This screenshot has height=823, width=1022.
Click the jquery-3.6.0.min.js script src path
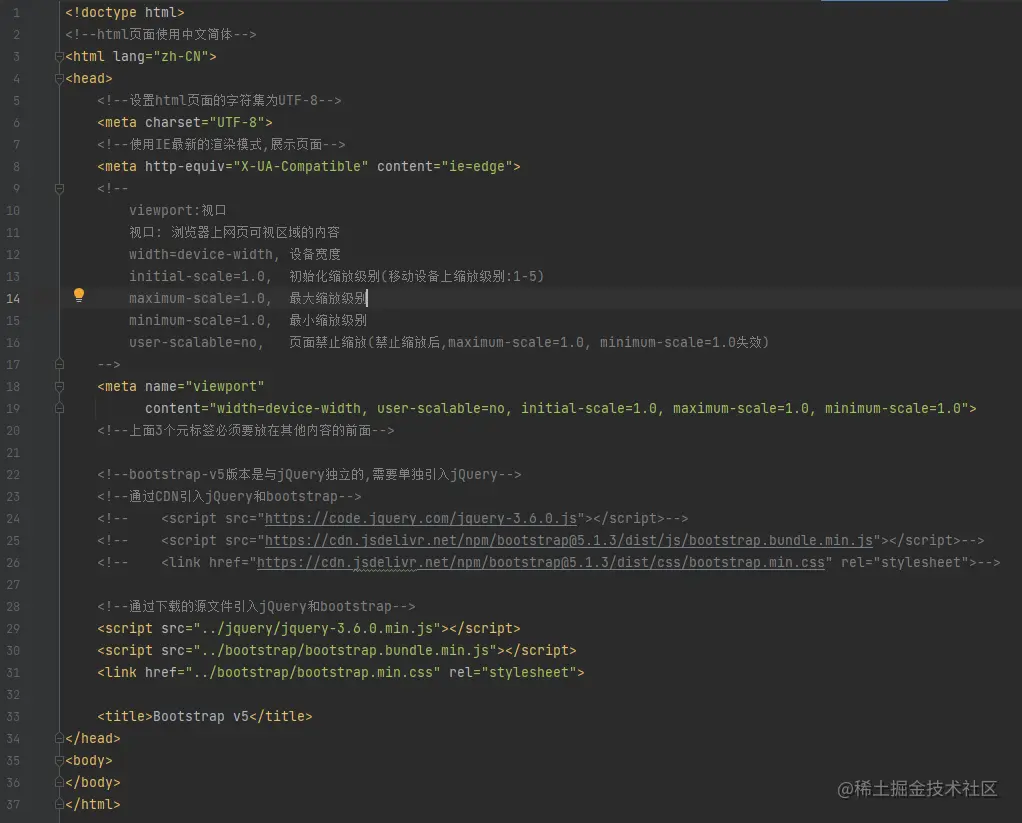click(x=317, y=629)
